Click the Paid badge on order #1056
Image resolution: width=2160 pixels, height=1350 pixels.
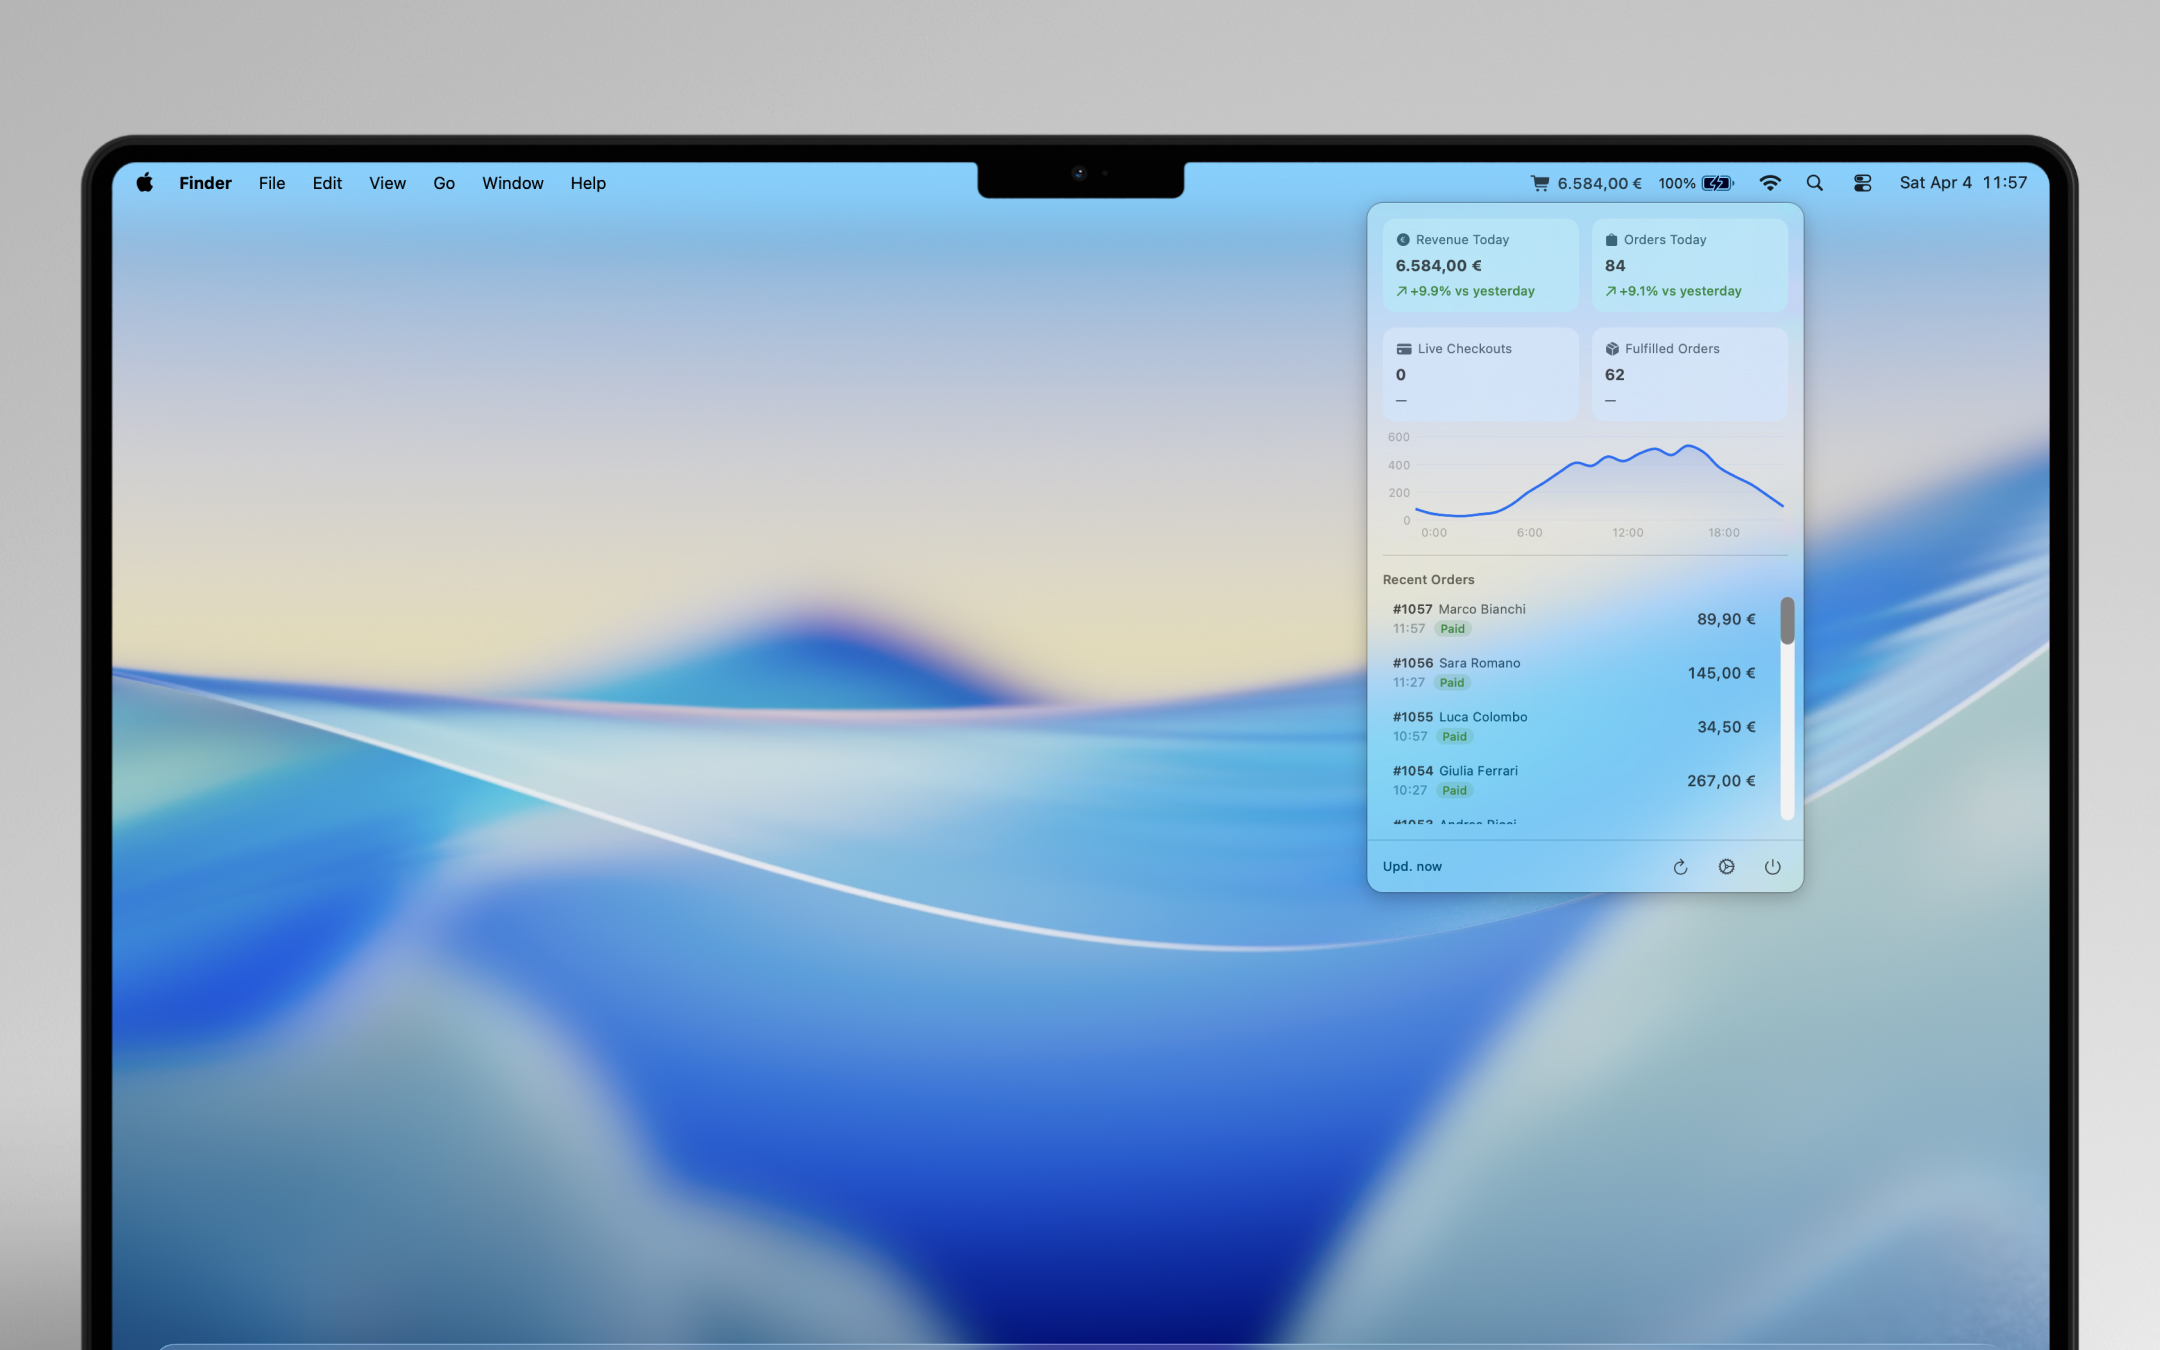[x=1452, y=683]
